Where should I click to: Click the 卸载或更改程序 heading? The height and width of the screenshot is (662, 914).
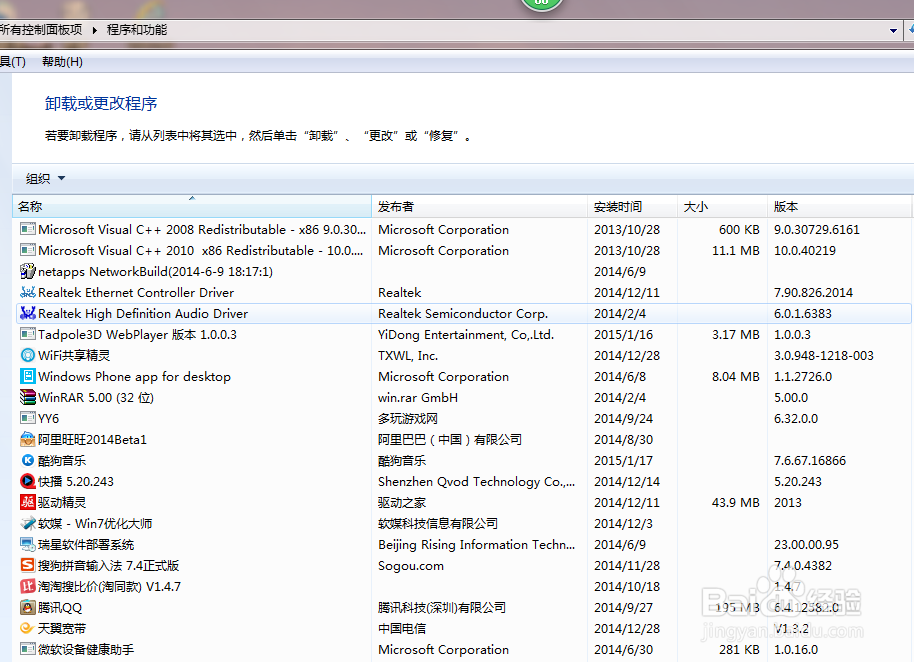[x=101, y=104]
